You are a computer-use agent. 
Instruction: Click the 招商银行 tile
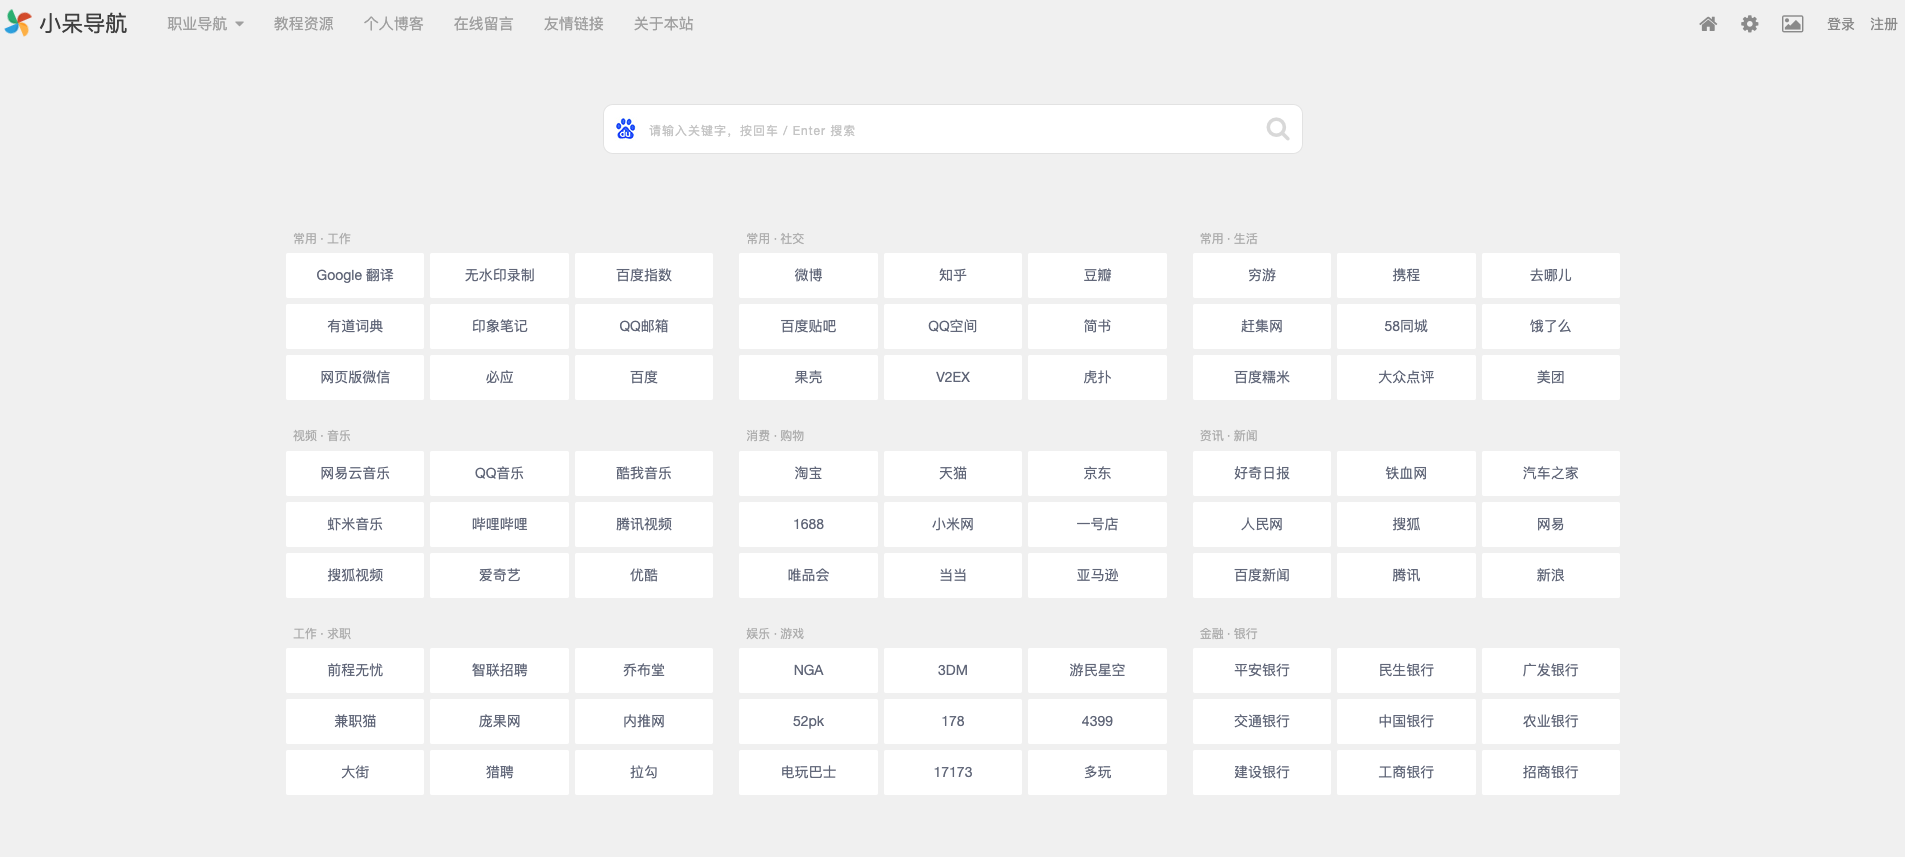[1551, 772]
